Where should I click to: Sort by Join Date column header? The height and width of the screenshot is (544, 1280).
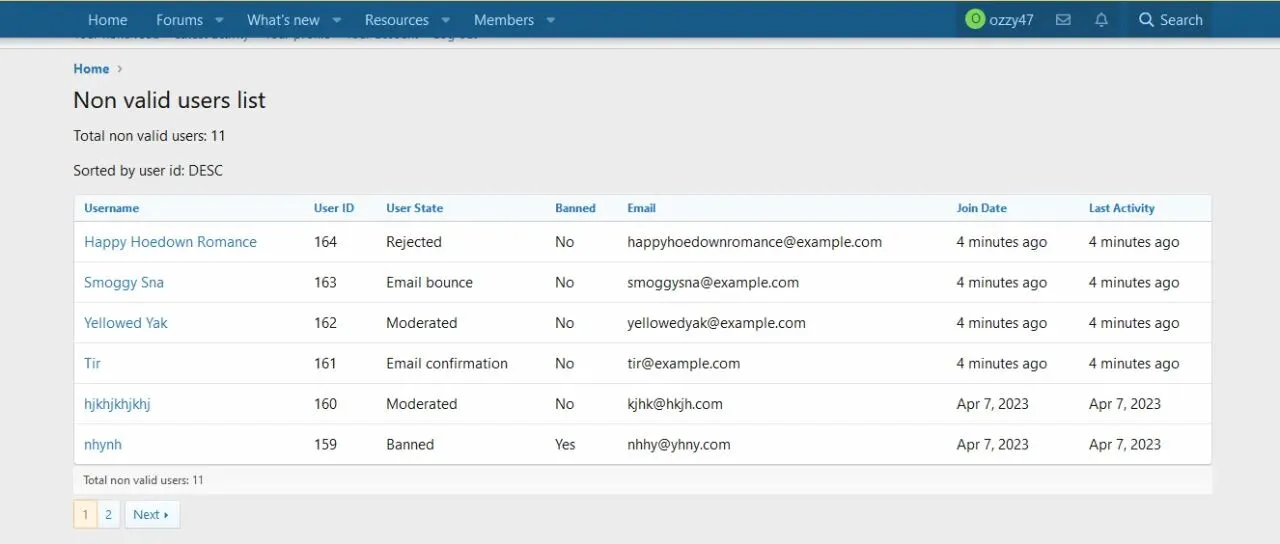point(981,208)
